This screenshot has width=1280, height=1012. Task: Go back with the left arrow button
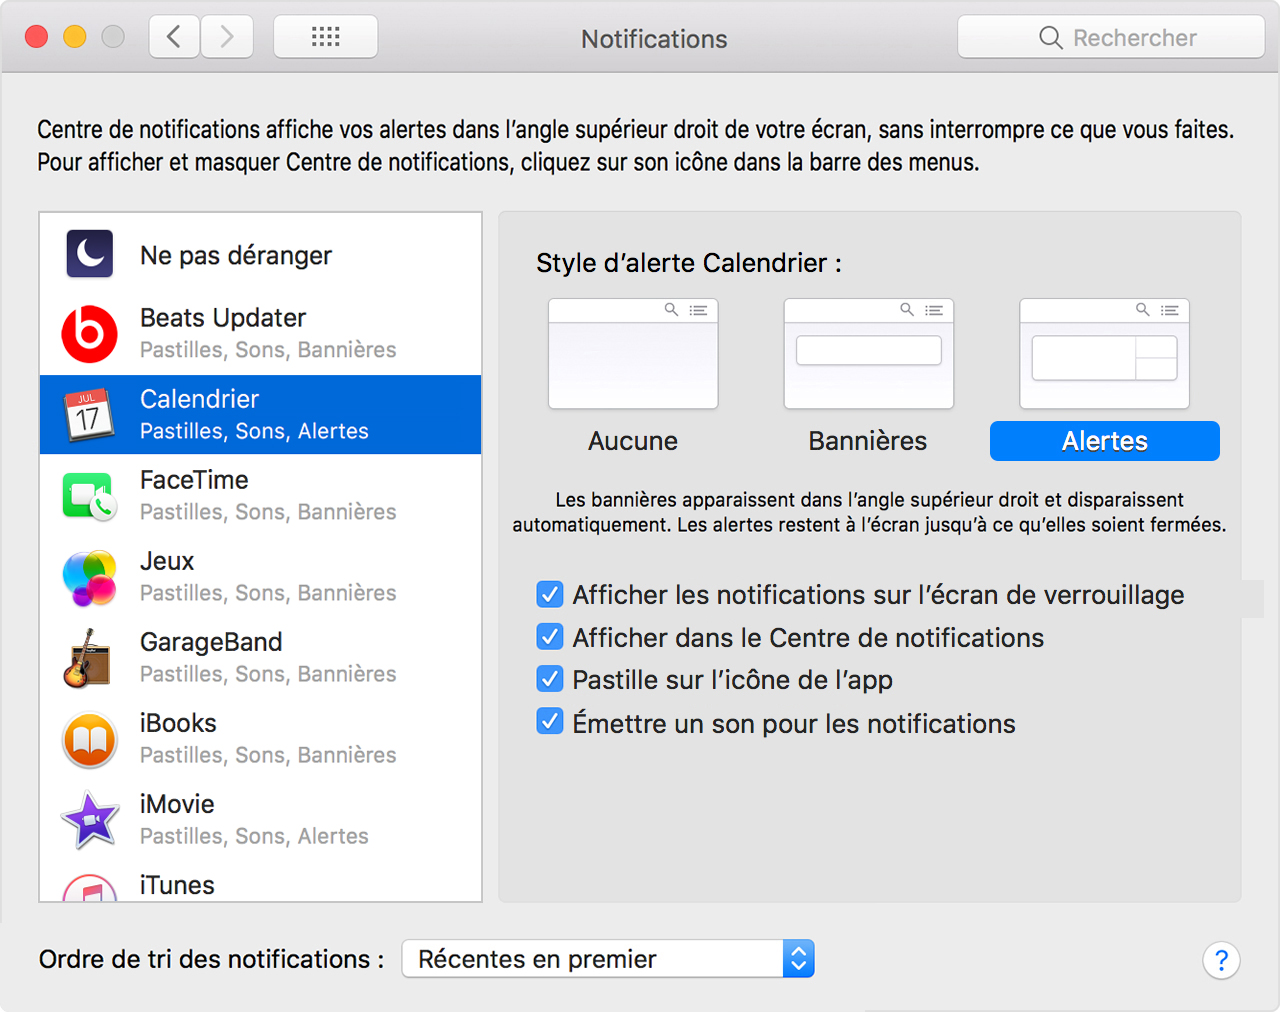(174, 38)
